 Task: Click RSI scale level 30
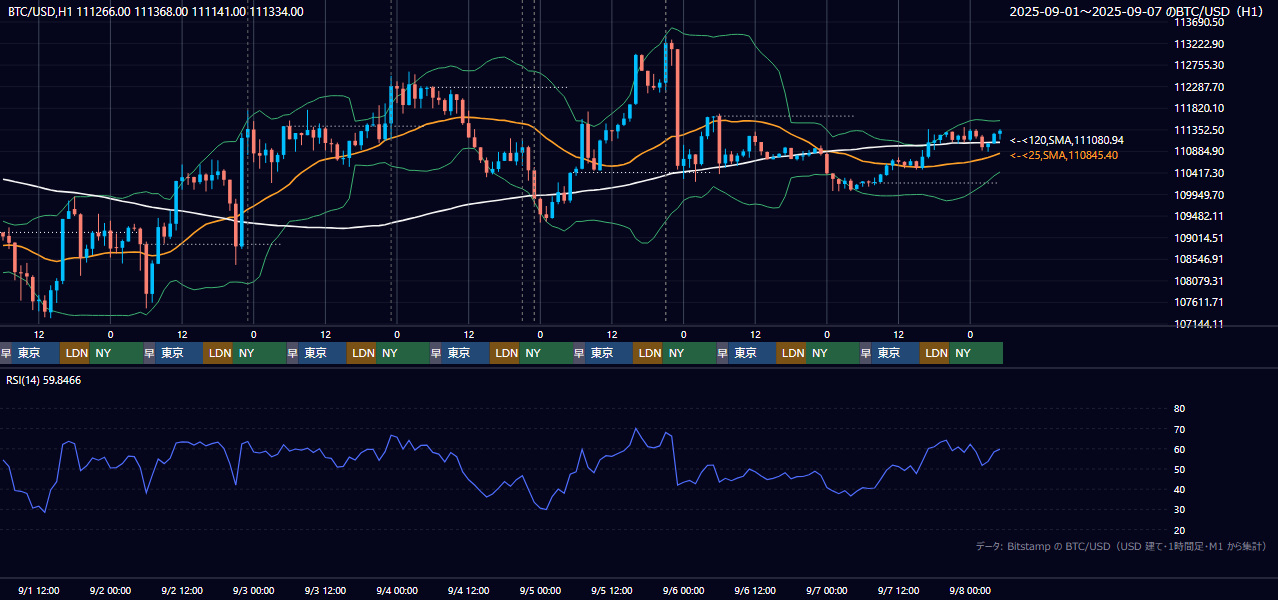tap(1179, 510)
